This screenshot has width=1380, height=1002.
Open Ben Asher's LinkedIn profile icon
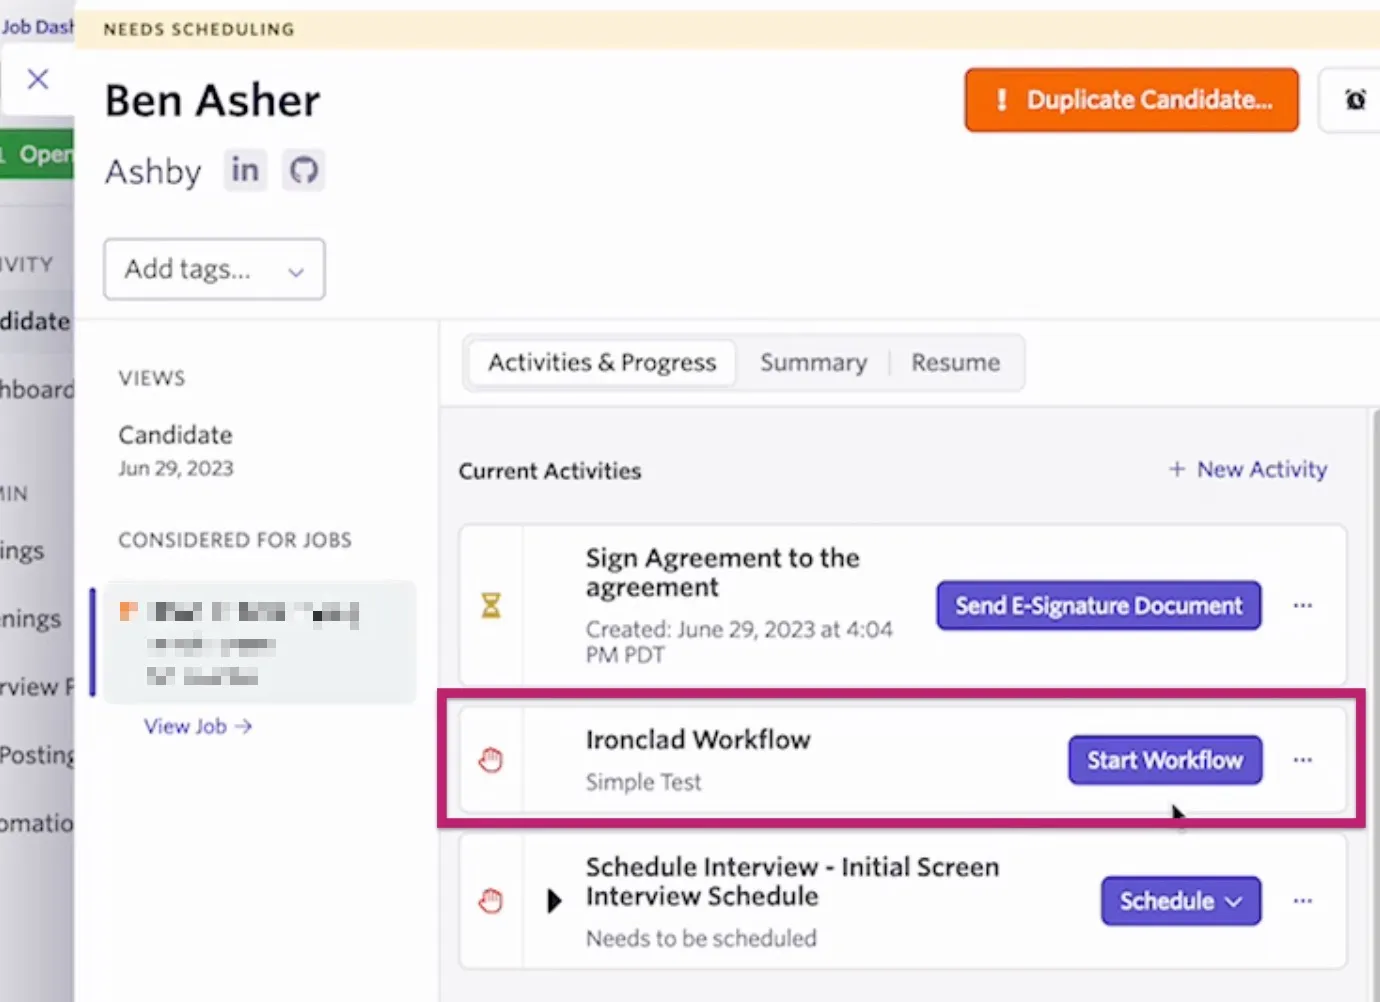pyautogui.click(x=245, y=170)
